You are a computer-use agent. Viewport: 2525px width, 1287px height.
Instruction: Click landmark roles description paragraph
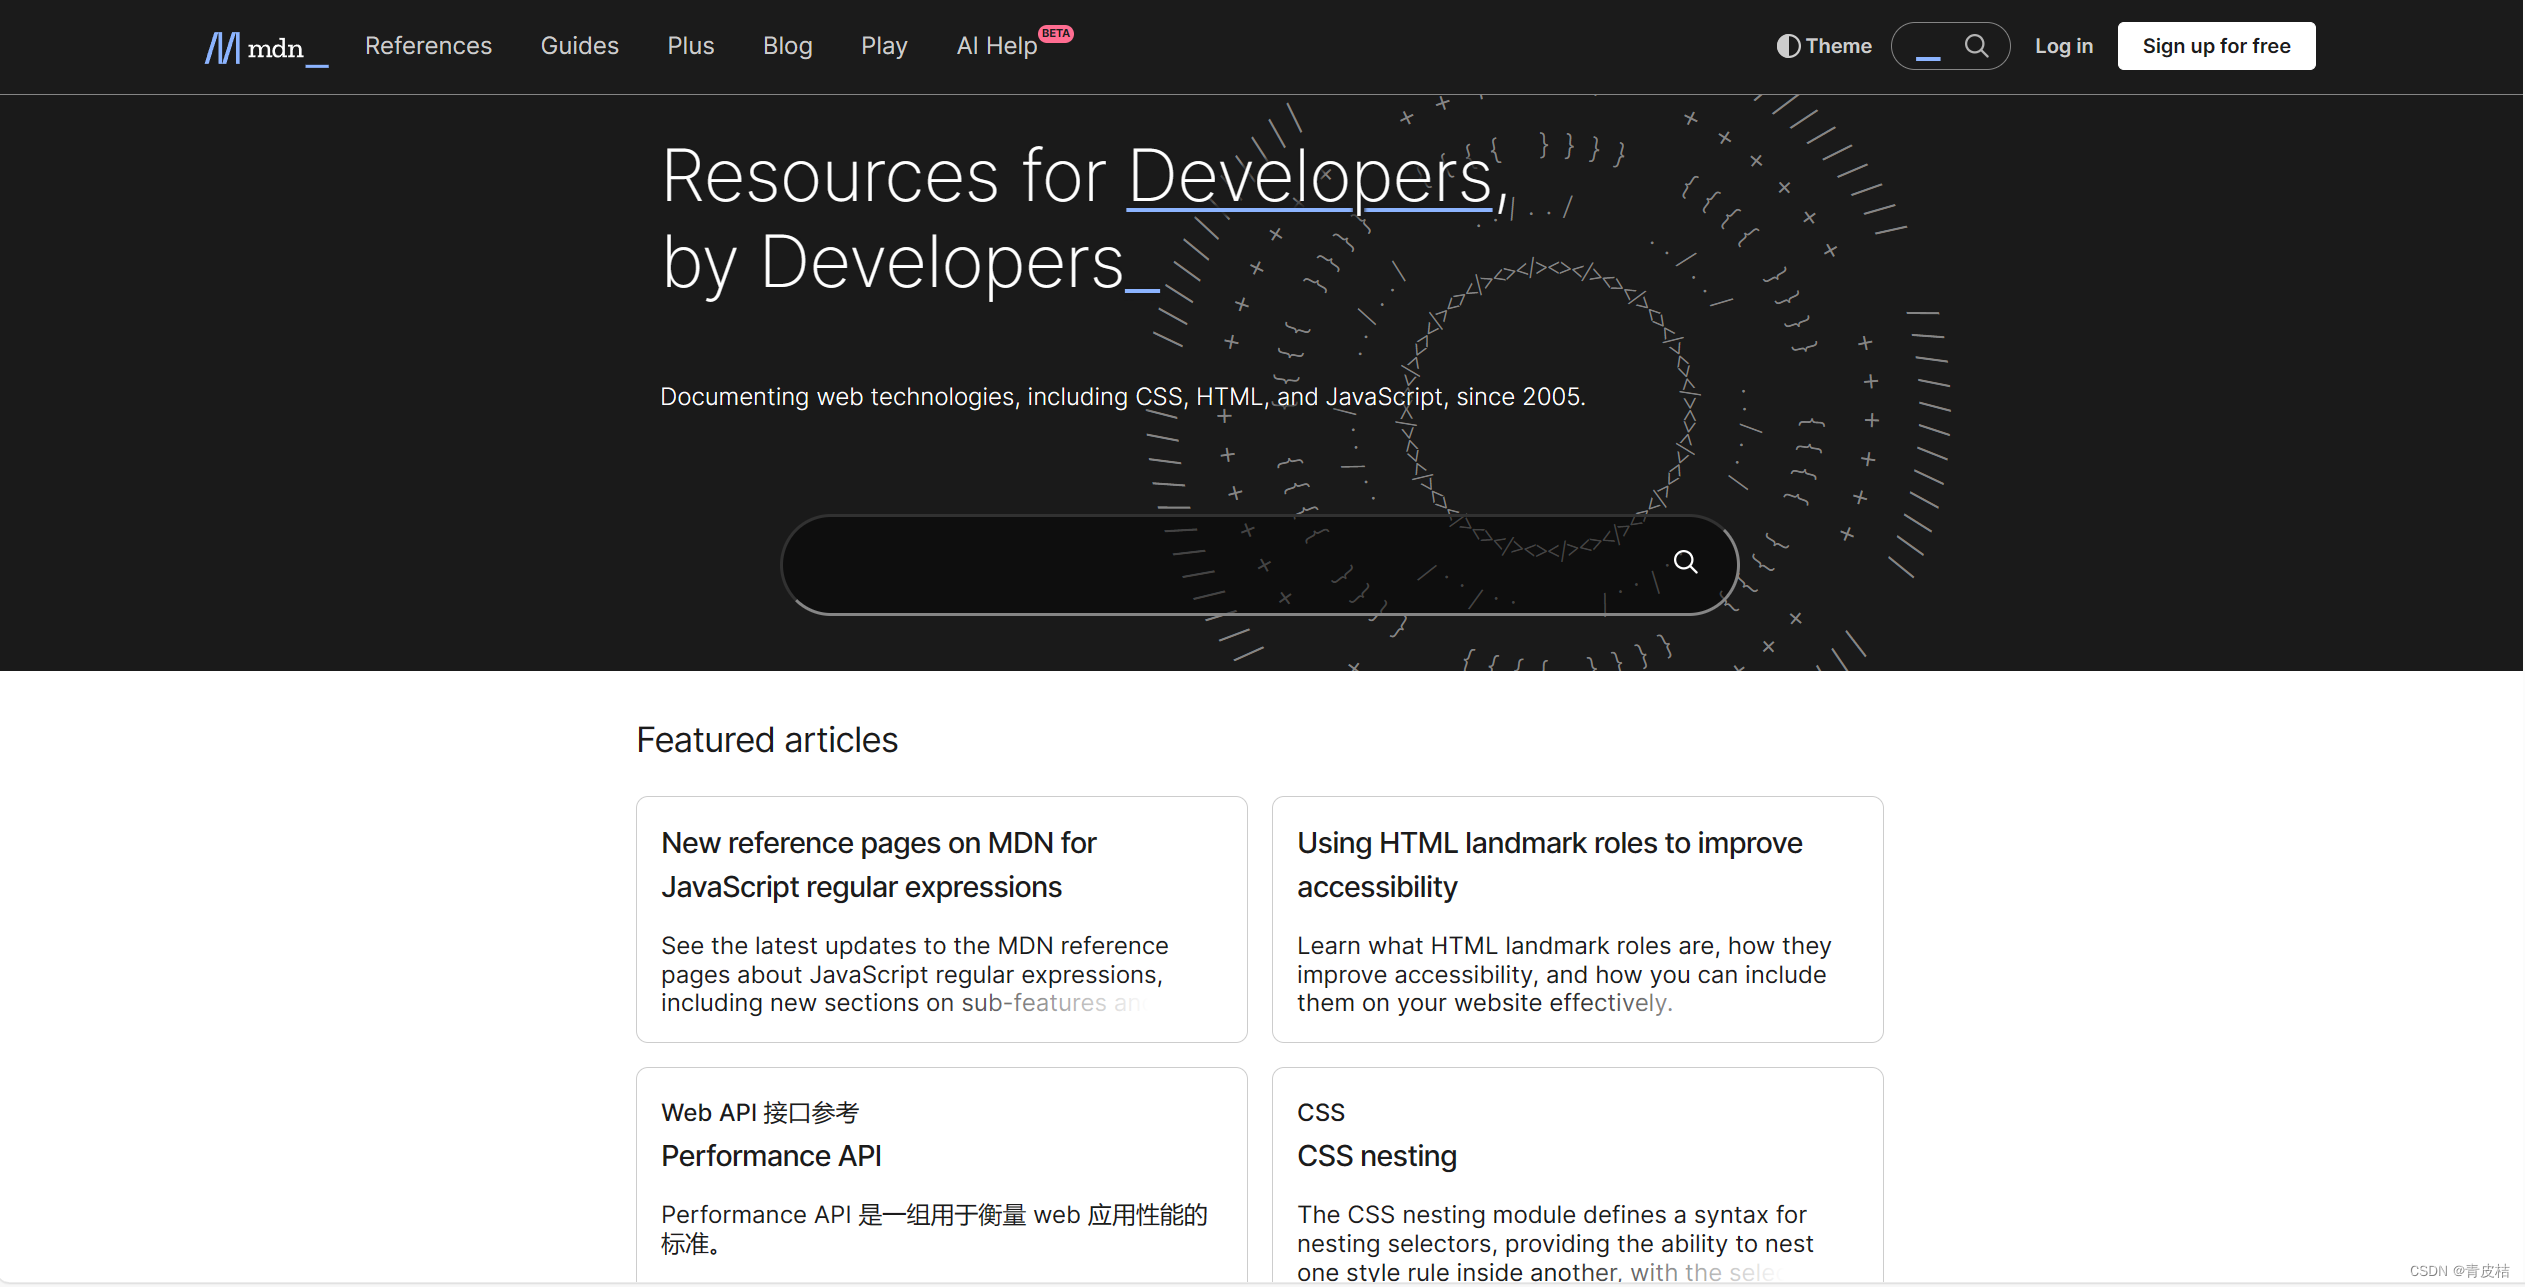click(x=1564, y=974)
